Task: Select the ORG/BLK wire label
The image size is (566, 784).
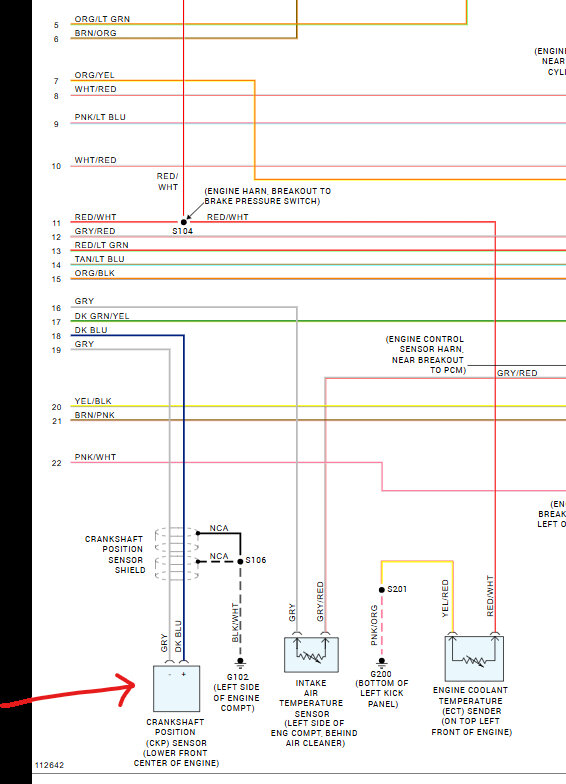Action: (94, 273)
